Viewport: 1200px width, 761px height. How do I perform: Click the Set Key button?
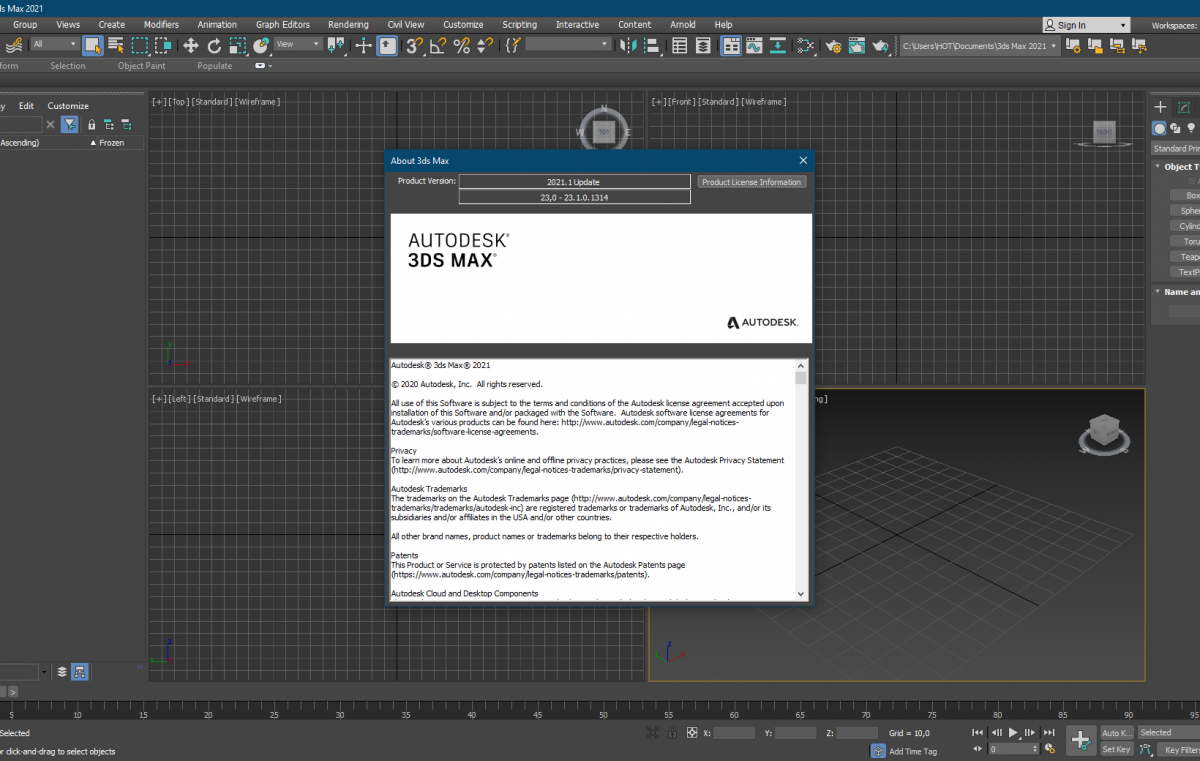click(1117, 749)
